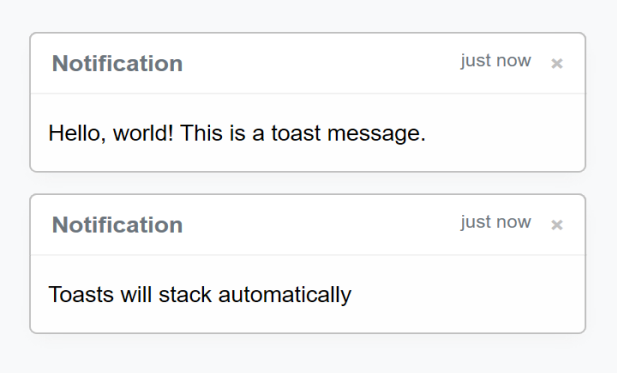618x374 pixels.
Task: Click the word "automatically" in the second toast
Action: point(285,295)
